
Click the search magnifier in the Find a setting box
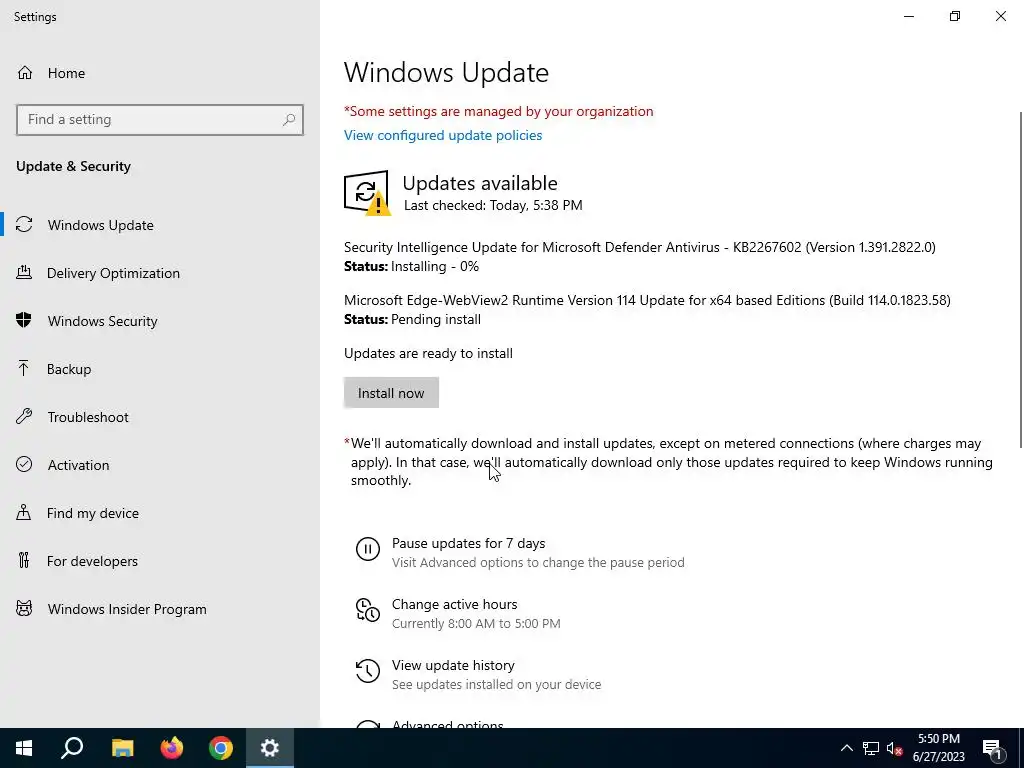pyautogui.click(x=289, y=120)
